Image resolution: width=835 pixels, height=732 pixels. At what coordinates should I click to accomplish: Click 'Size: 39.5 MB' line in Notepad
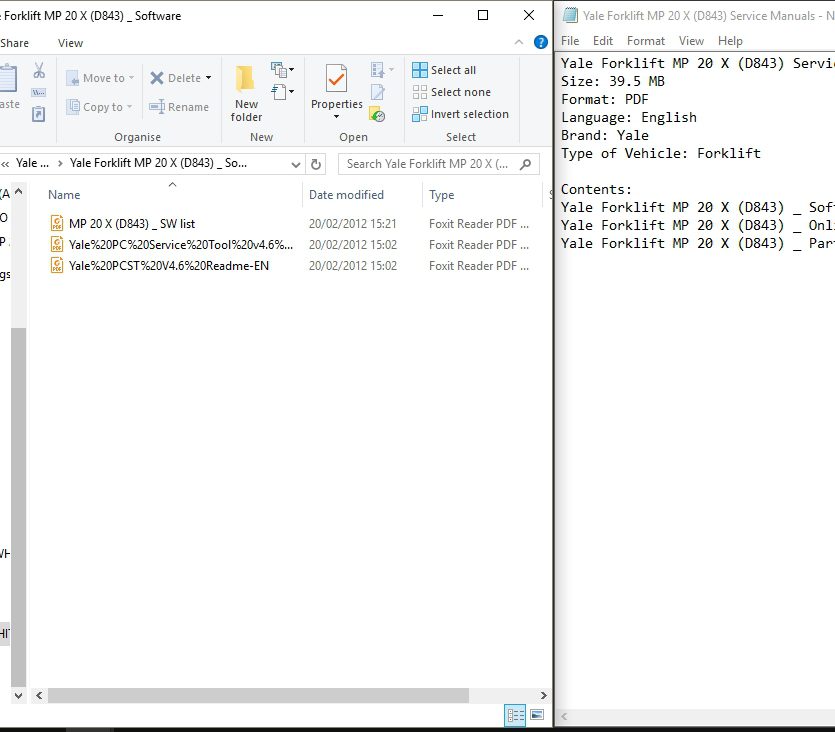pos(612,81)
